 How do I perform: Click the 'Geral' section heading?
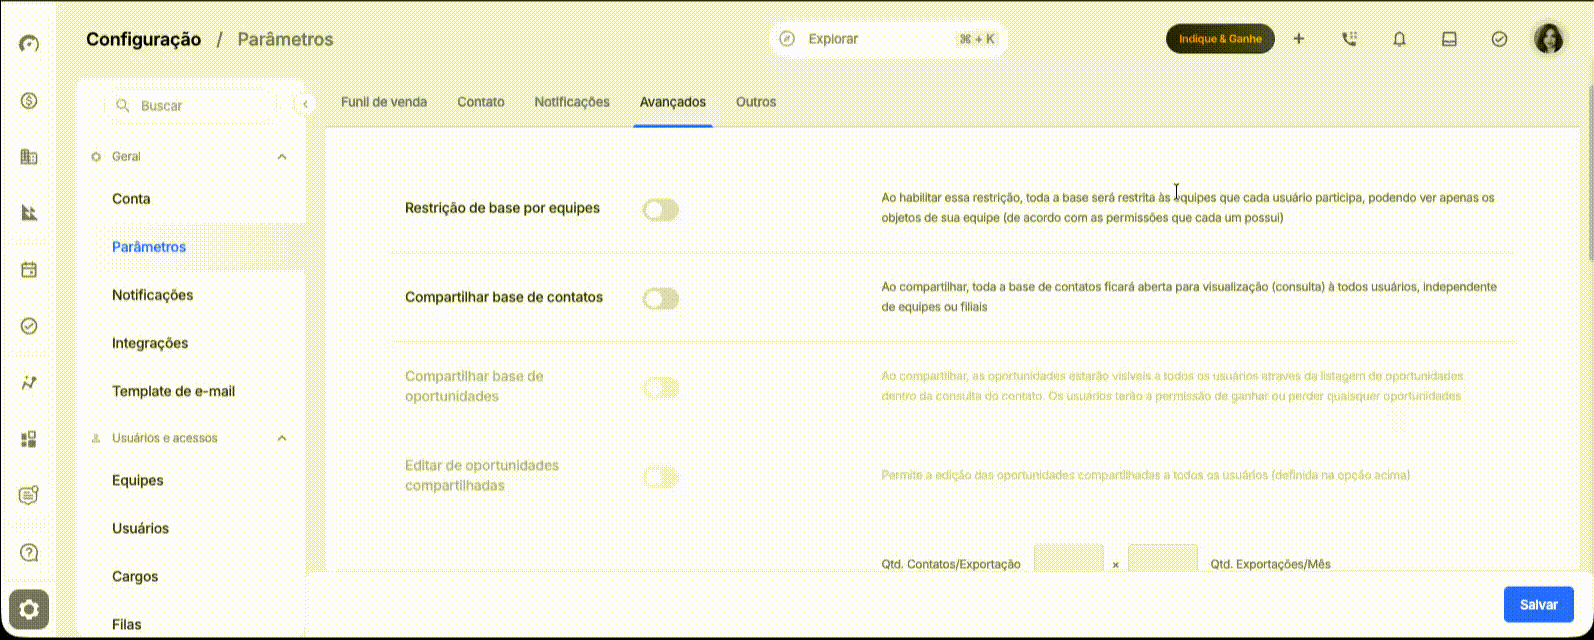pyautogui.click(x=126, y=157)
